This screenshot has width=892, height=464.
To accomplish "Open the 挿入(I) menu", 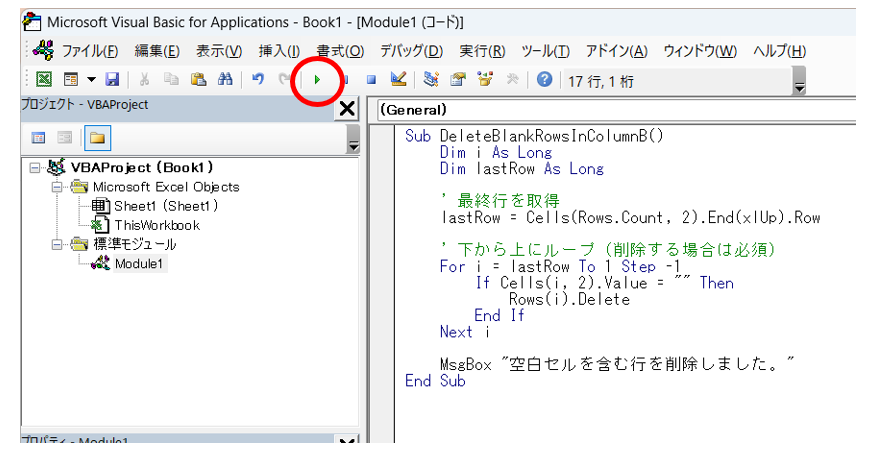I will 279,51.
